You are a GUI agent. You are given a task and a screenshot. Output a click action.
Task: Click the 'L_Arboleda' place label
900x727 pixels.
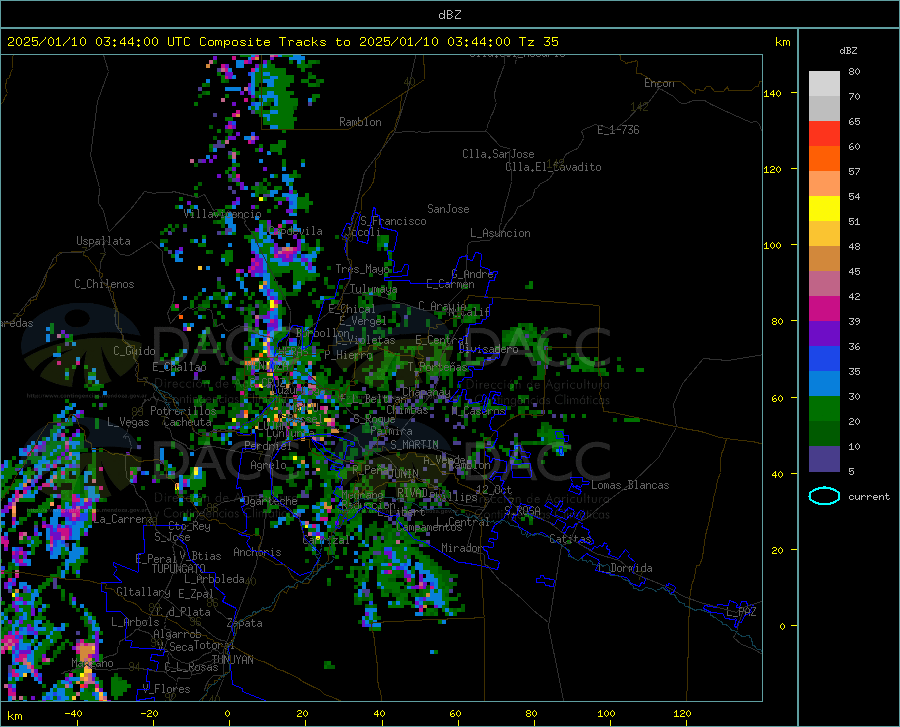pyautogui.click(x=215, y=579)
